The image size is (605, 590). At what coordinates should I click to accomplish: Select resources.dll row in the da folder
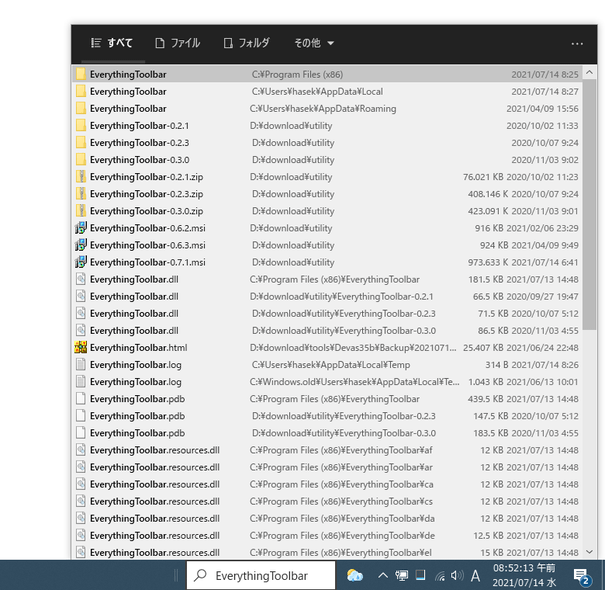click(327, 518)
